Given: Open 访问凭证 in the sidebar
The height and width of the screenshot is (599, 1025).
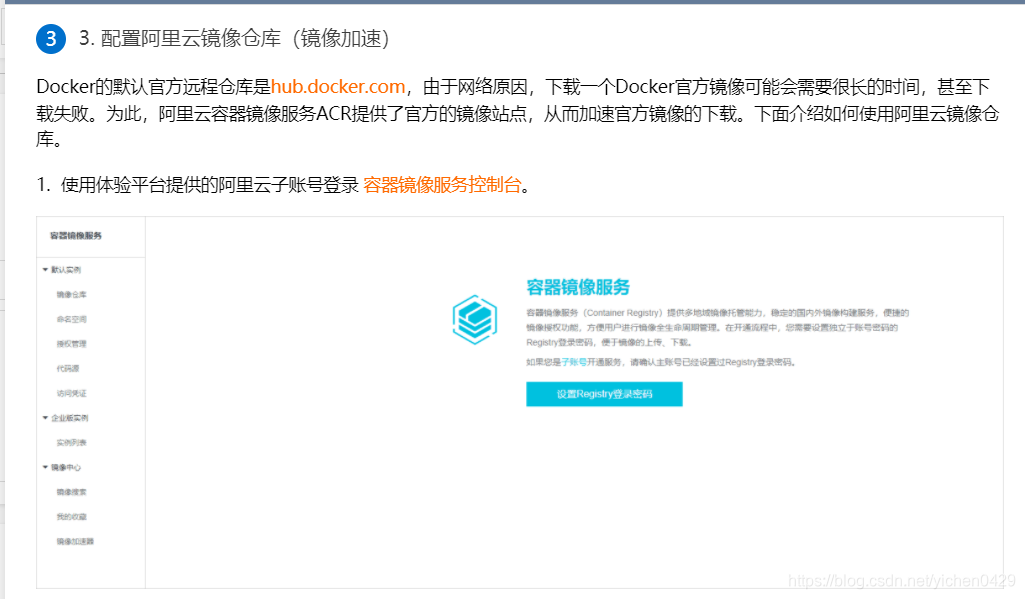Looking at the screenshot, I should pyautogui.click(x=71, y=394).
